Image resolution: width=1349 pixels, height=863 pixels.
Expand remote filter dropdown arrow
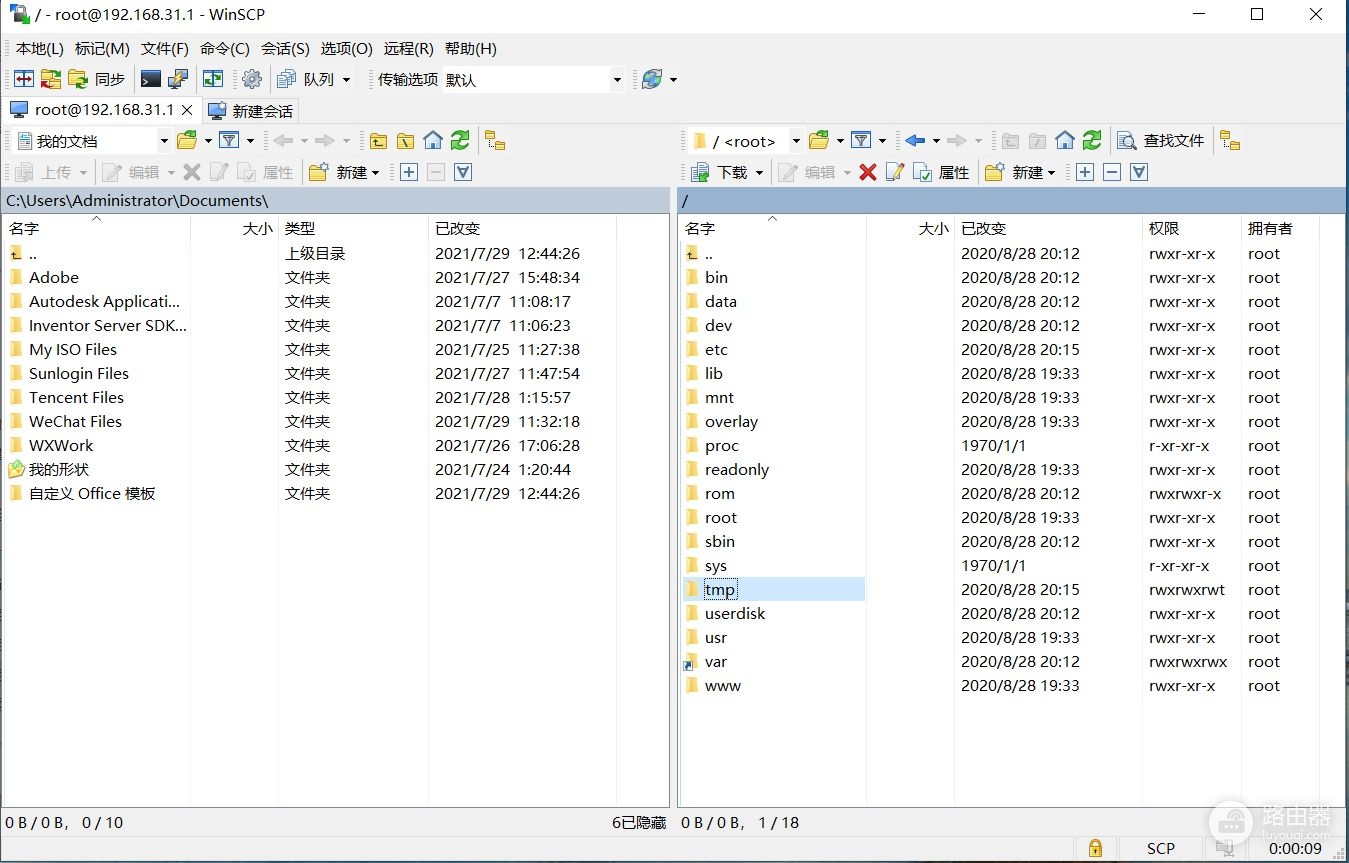point(884,140)
